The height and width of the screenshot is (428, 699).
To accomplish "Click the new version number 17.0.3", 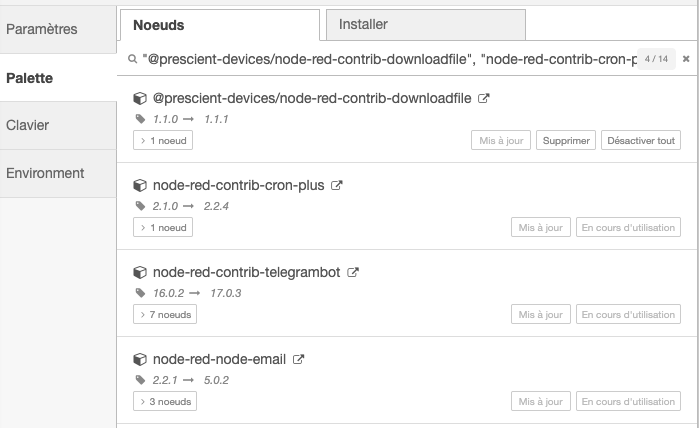I will point(226,293).
